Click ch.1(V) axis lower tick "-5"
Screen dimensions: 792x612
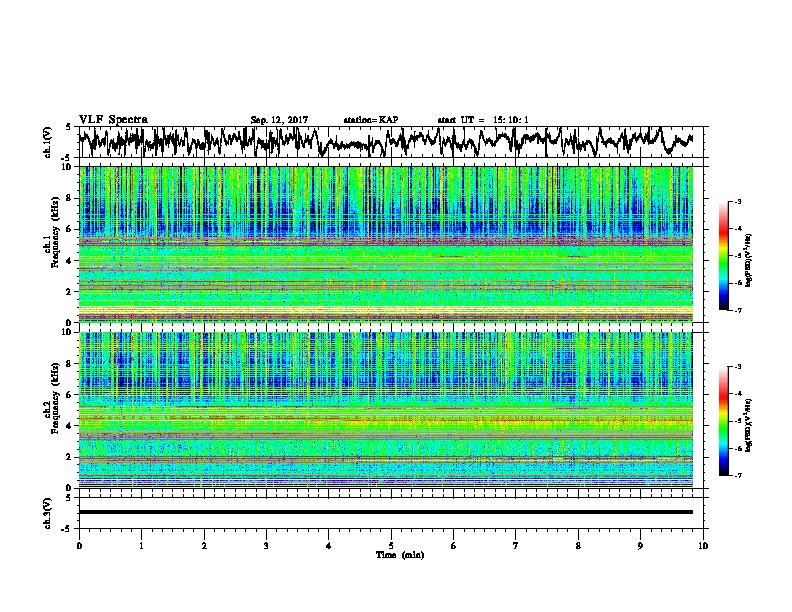pyautogui.click(x=67, y=158)
